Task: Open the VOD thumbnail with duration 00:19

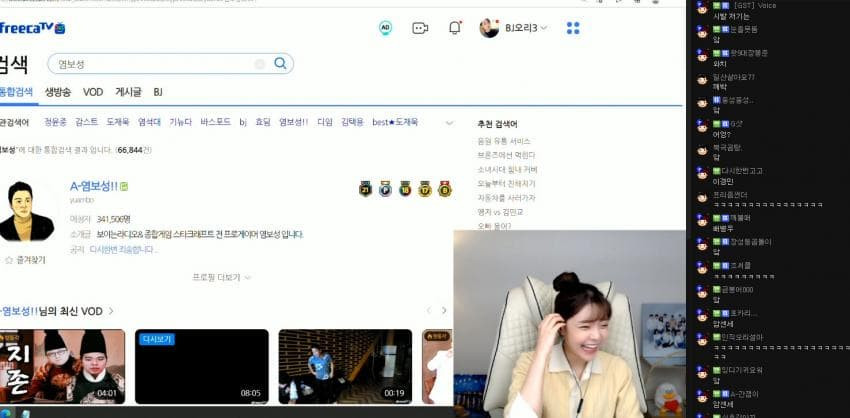Action: coord(345,366)
